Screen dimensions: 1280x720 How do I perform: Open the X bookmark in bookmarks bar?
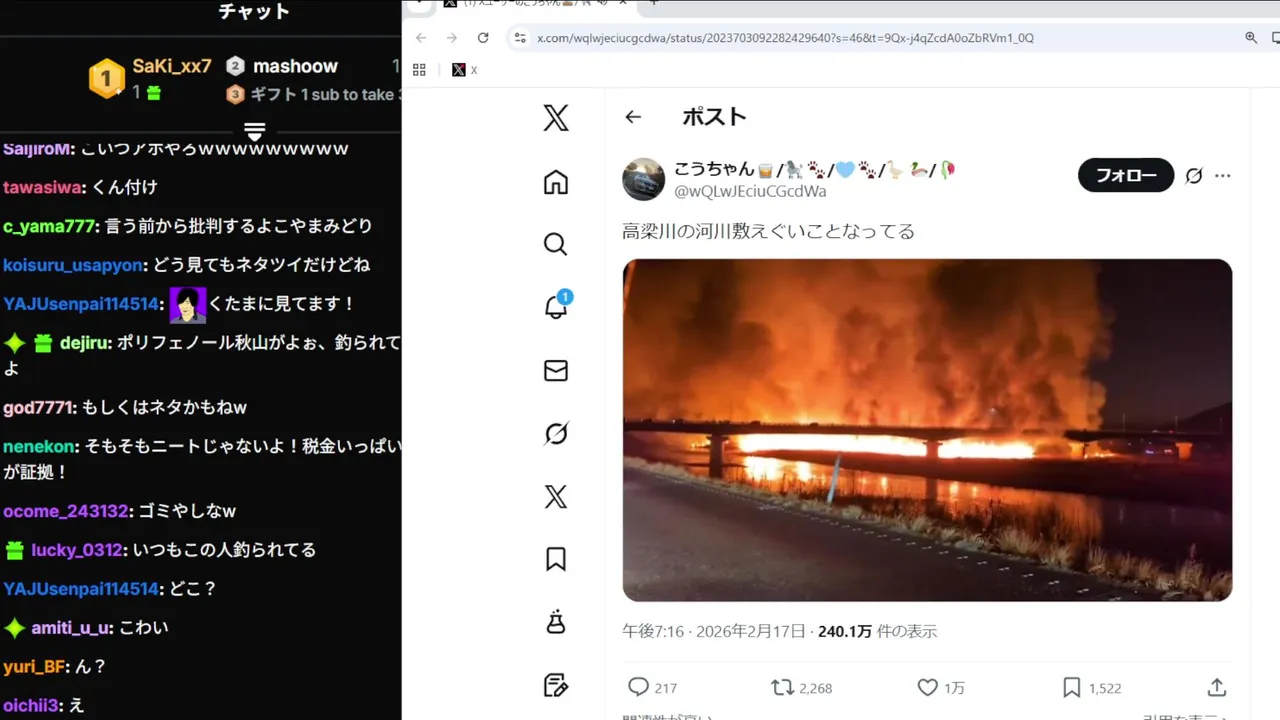464,70
